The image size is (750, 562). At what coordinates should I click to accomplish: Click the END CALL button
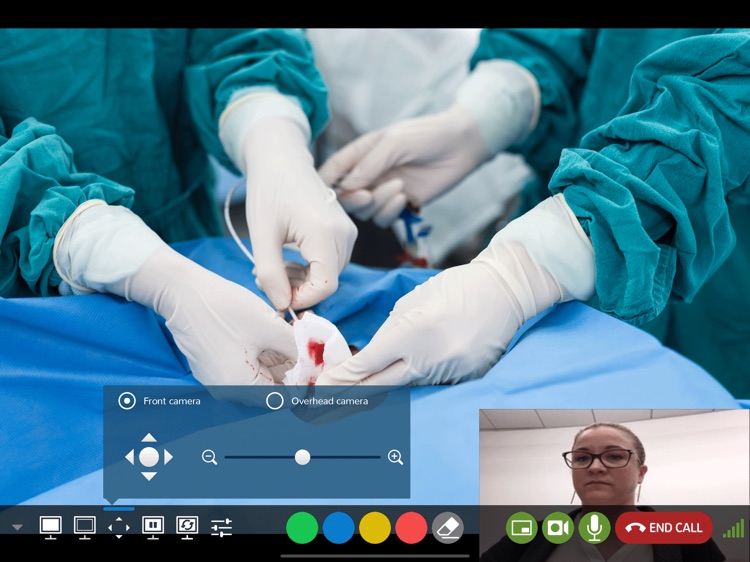(x=664, y=528)
